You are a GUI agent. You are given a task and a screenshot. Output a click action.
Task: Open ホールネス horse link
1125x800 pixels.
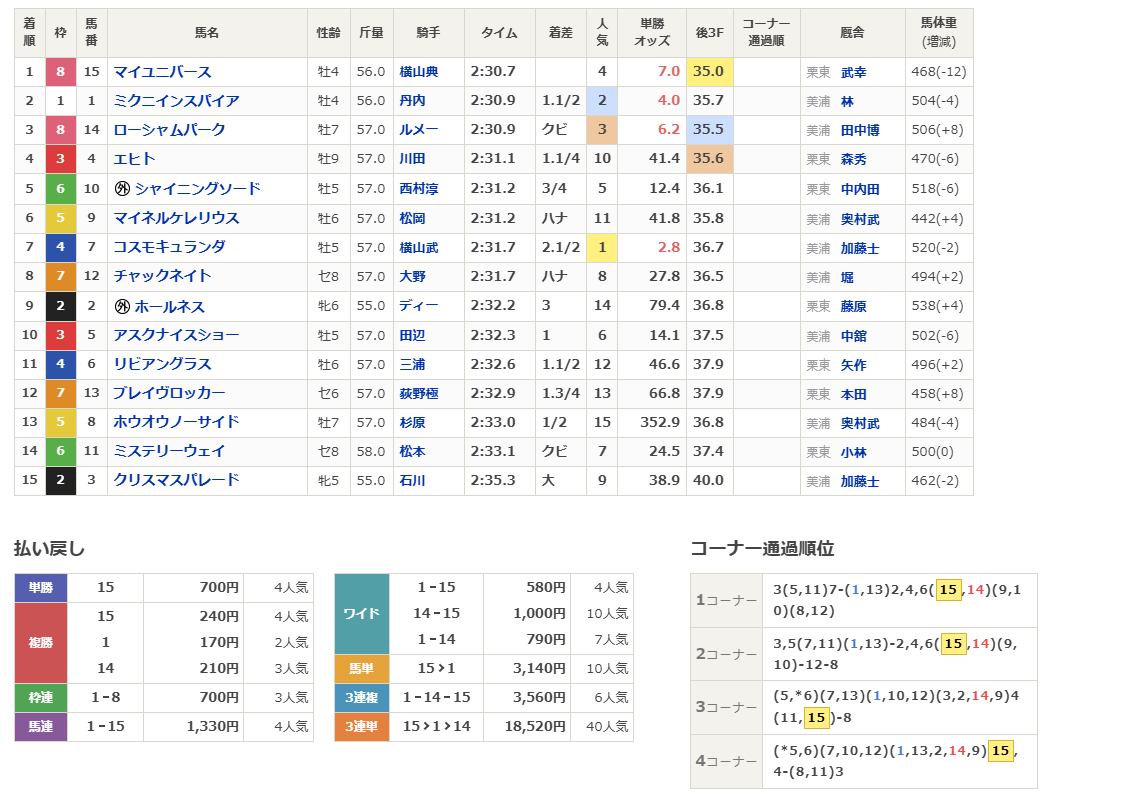(x=169, y=306)
